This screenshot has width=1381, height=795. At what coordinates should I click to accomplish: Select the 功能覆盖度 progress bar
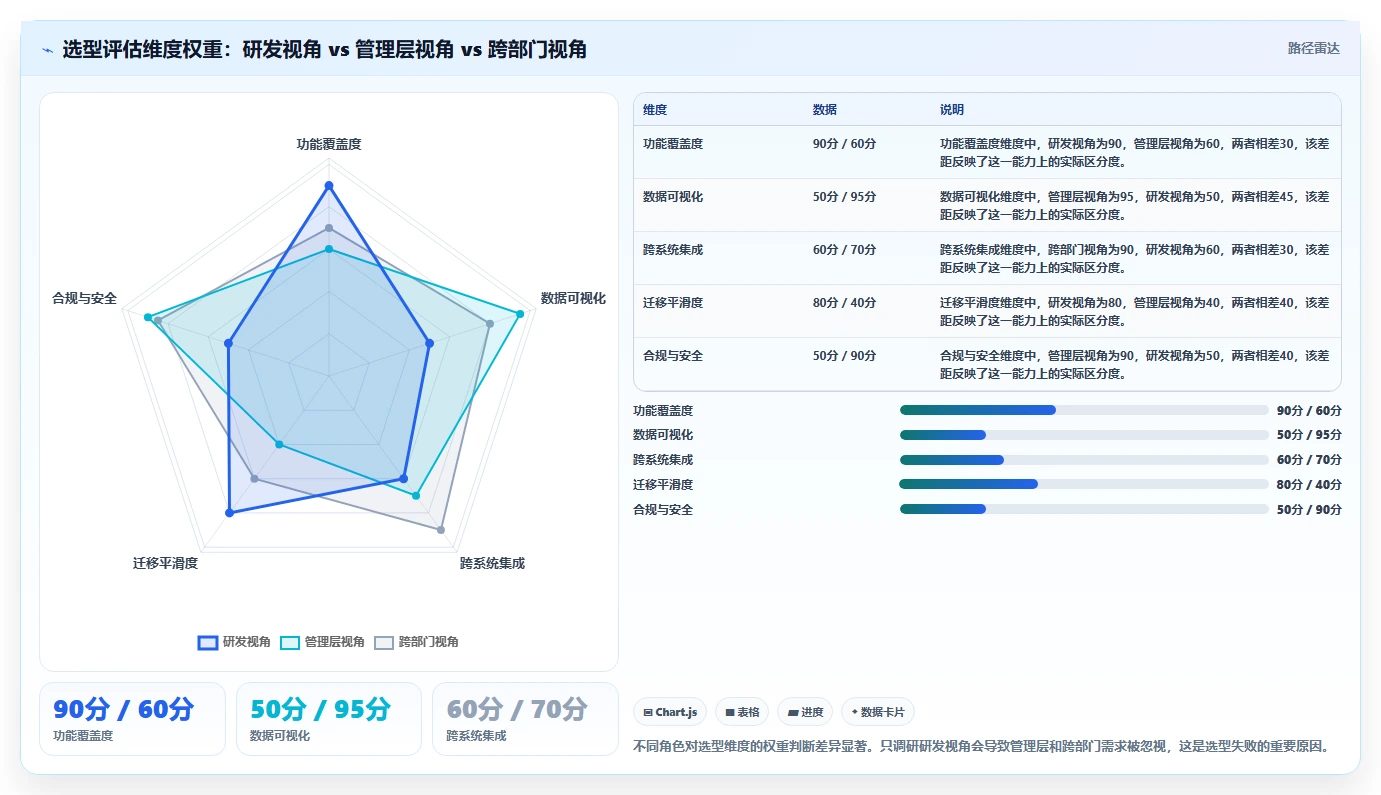1084,410
